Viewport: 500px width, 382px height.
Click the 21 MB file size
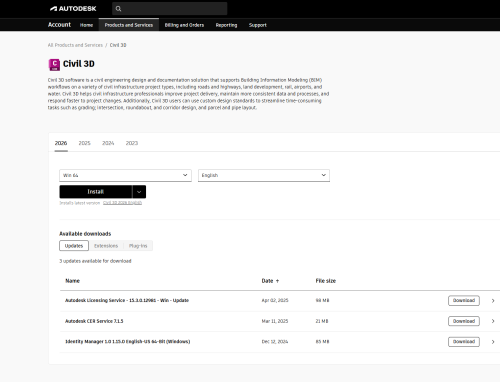click(x=322, y=321)
